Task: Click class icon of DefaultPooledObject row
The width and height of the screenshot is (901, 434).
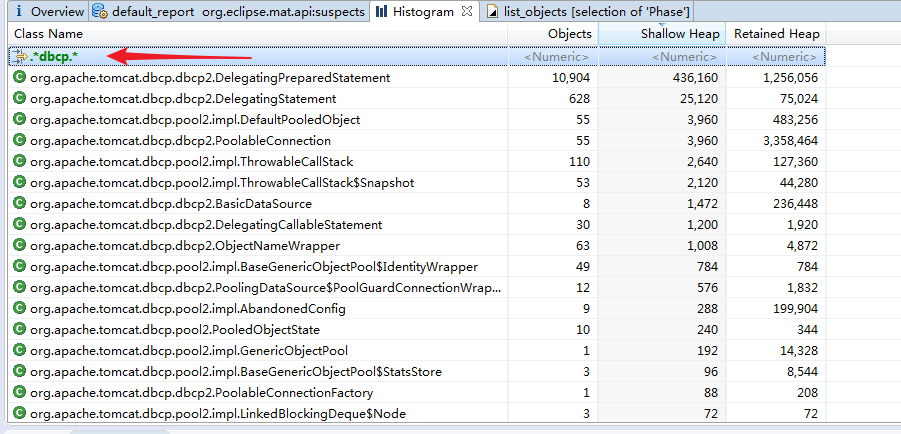Action: [20, 120]
